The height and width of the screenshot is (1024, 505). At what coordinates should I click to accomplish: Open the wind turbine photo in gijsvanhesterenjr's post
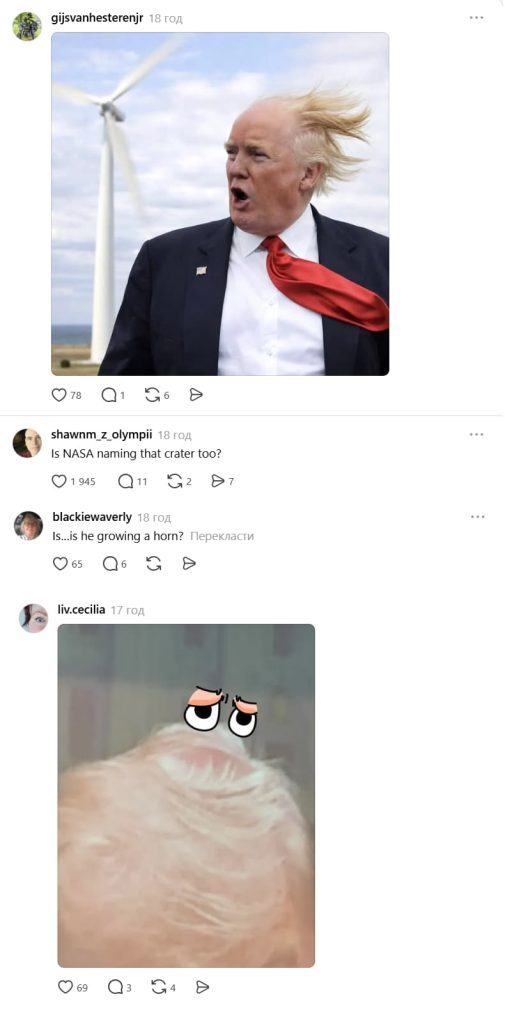coord(220,204)
